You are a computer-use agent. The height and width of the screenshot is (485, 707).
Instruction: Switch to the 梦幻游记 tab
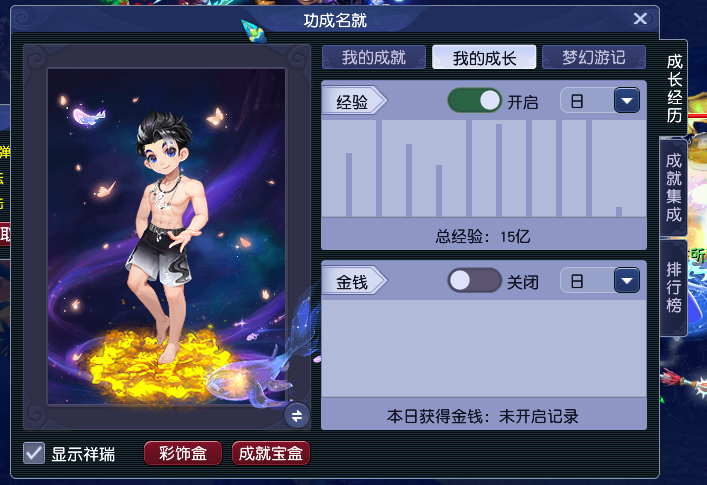pyautogui.click(x=594, y=57)
